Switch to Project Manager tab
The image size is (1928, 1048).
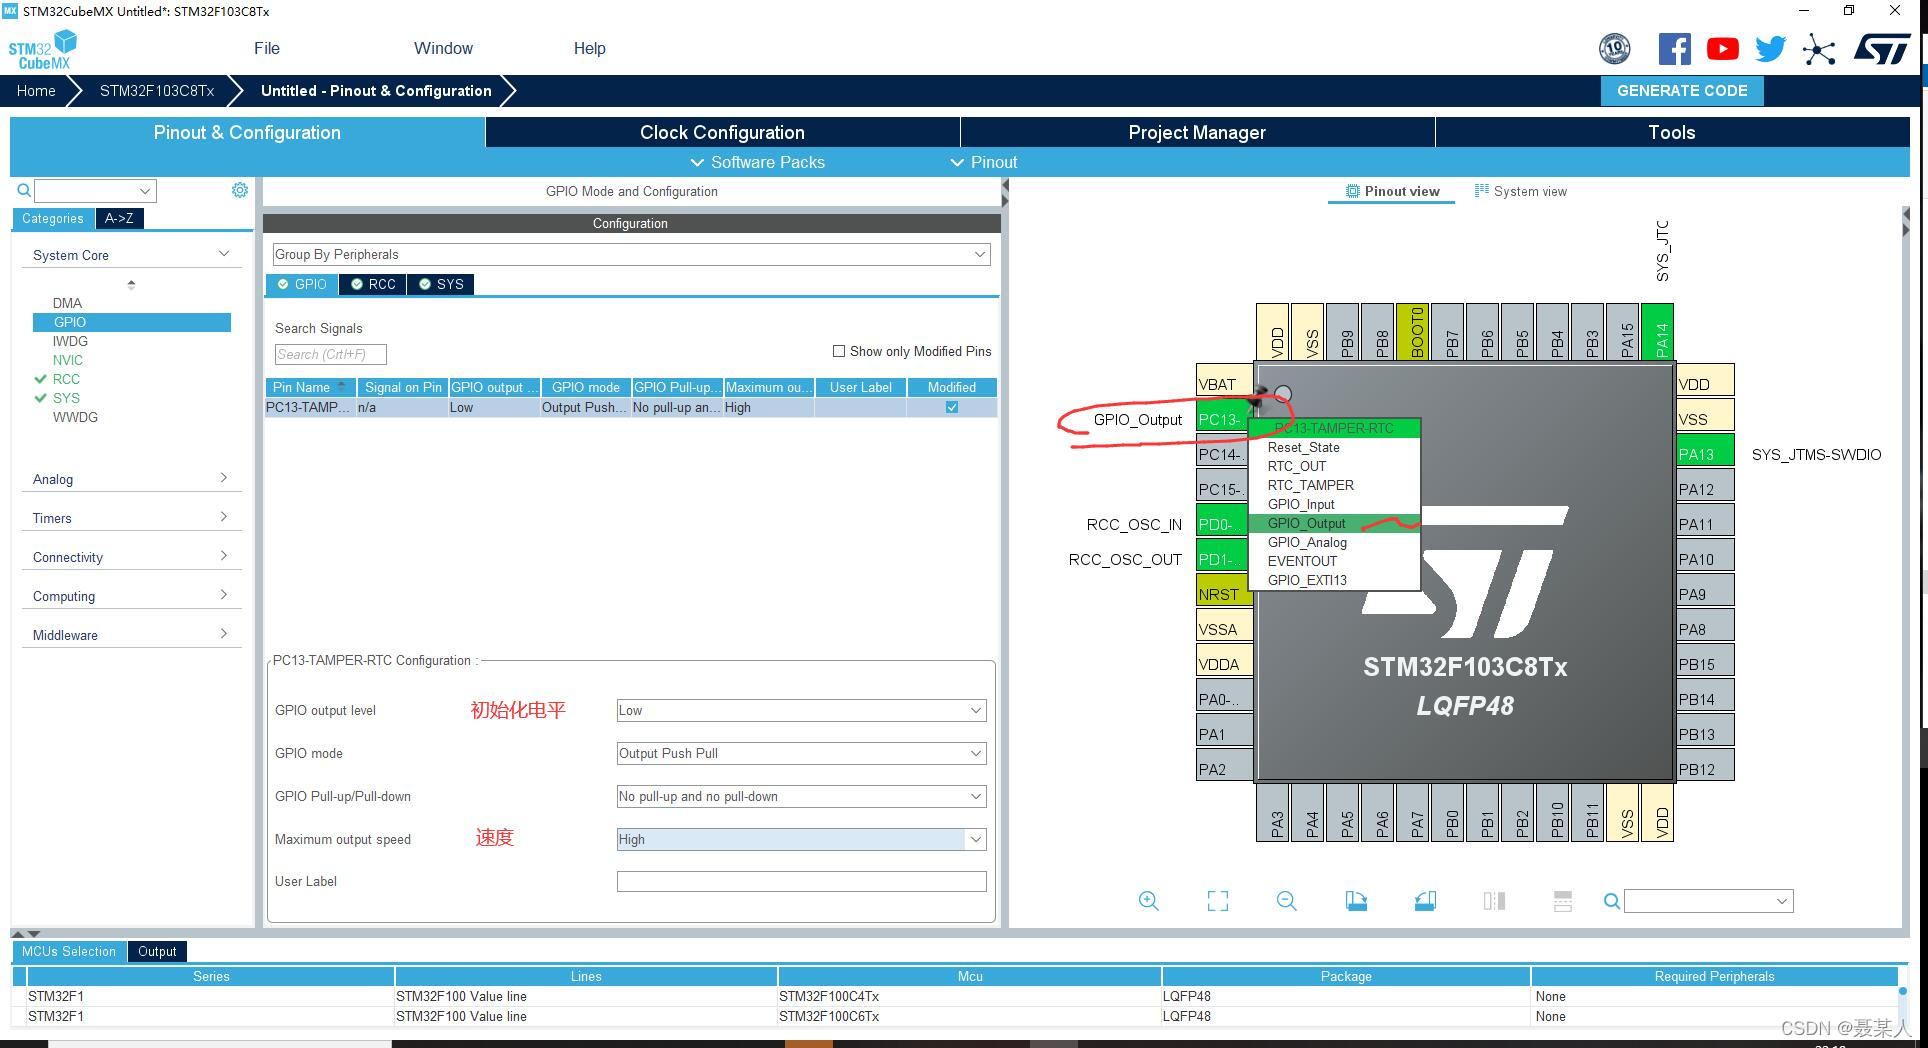click(x=1197, y=132)
